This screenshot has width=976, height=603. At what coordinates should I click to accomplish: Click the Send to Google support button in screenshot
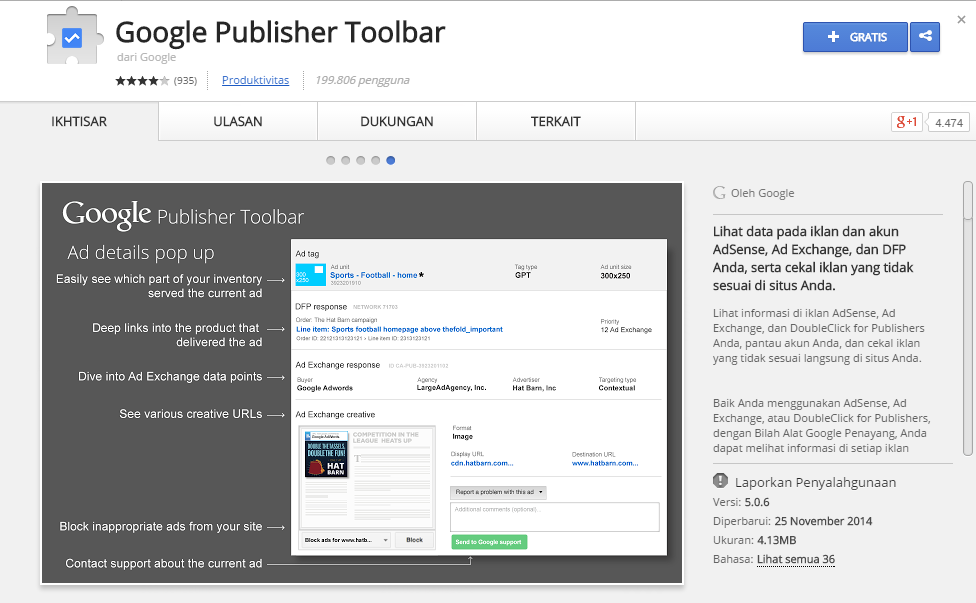[489, 542]
